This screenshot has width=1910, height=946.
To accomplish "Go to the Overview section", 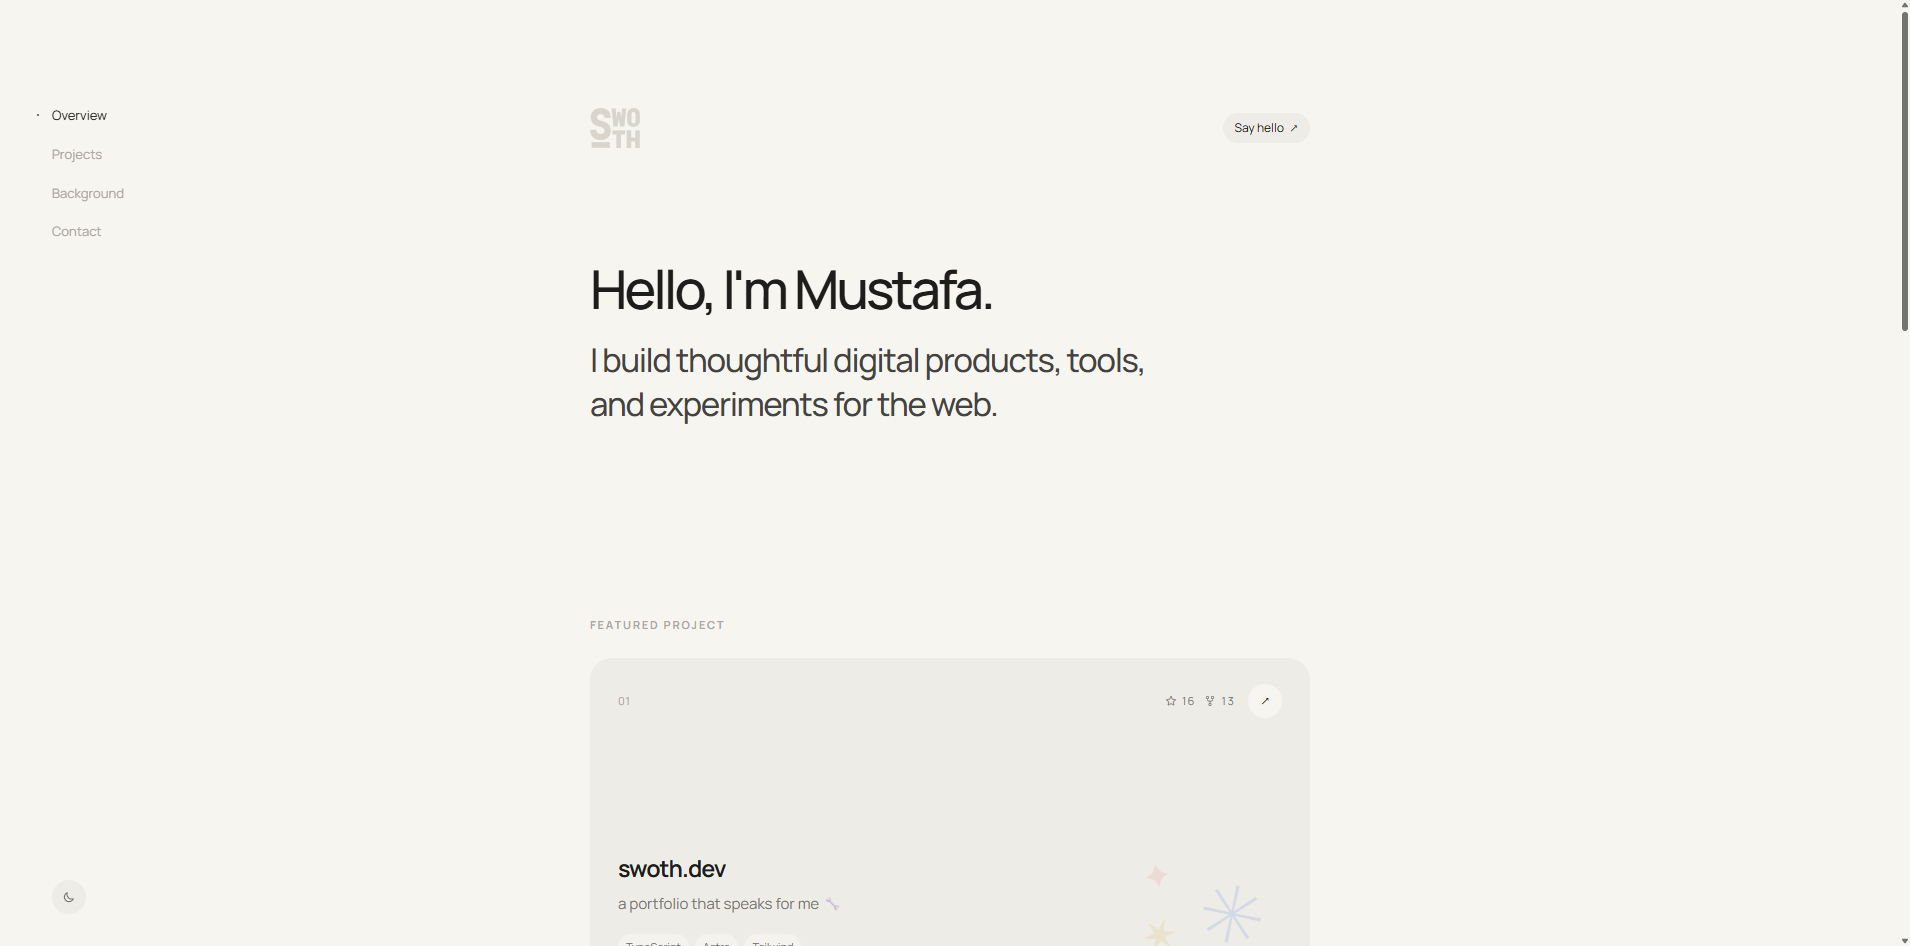I will pos(79,116).
